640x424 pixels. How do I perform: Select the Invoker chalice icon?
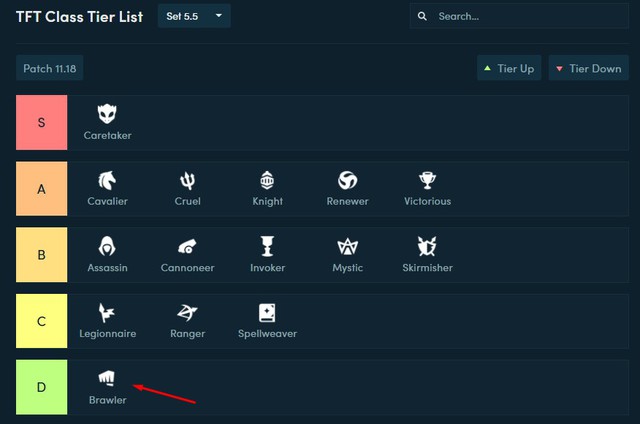(267, 246)
